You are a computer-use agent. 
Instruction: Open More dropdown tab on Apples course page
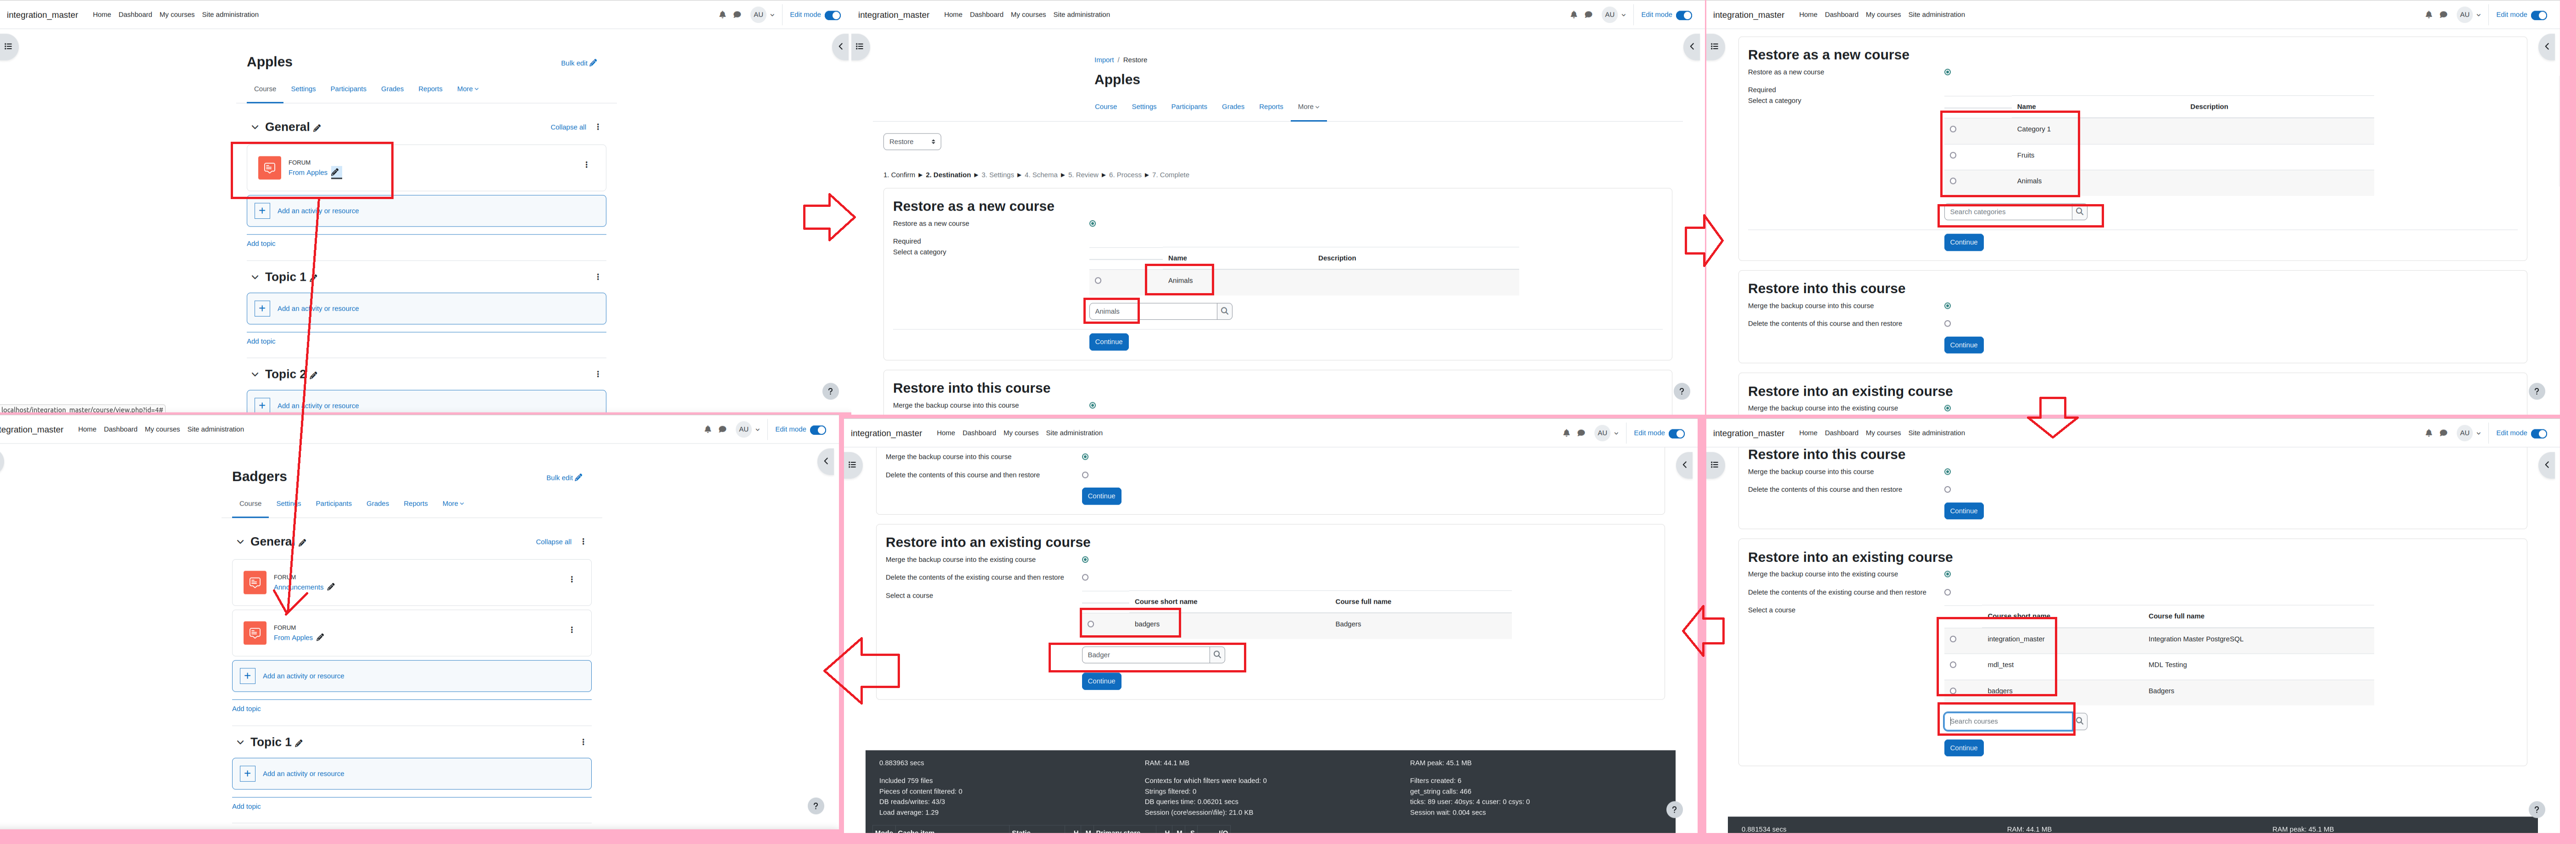(468, 89)
